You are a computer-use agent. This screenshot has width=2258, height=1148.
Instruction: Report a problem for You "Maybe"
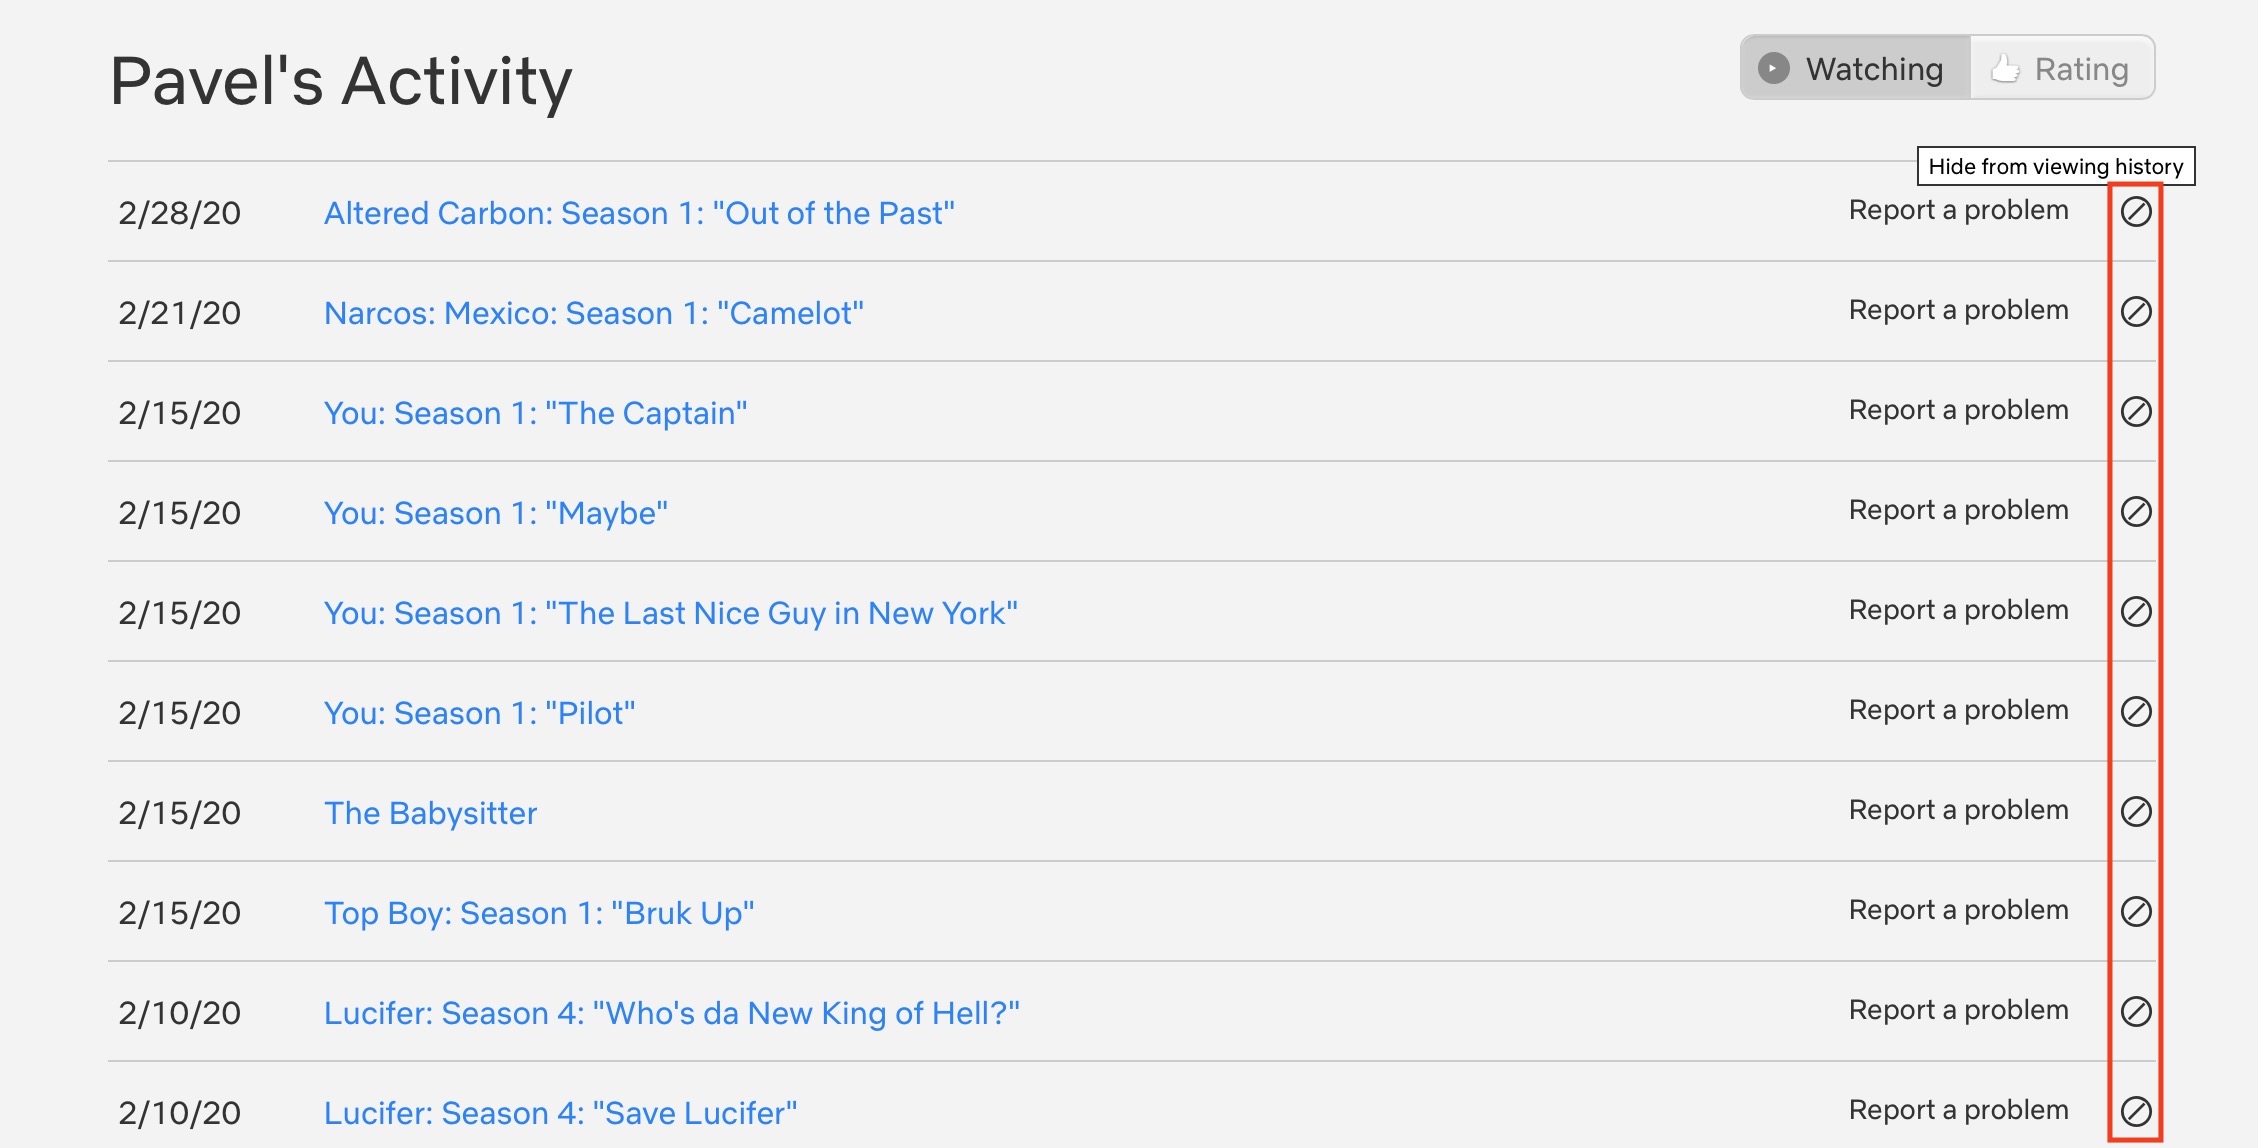click(1958, 510)
